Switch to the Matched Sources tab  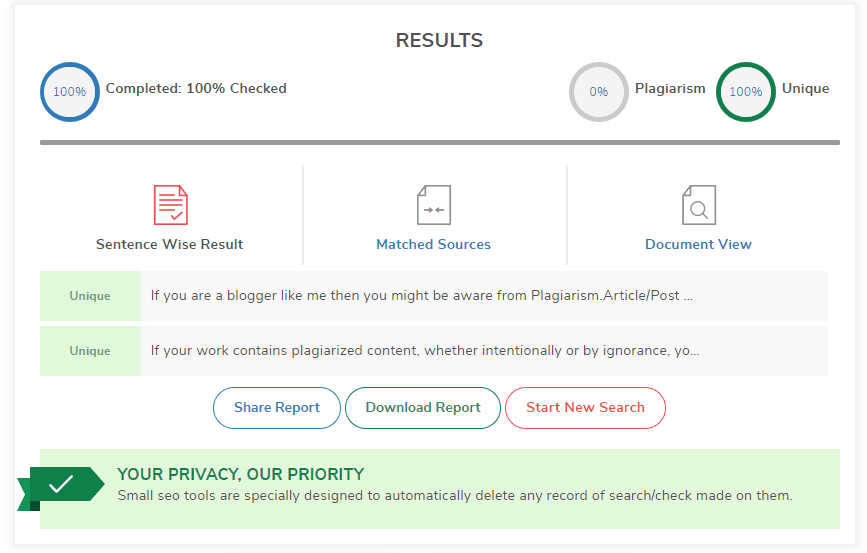point(434,244)
